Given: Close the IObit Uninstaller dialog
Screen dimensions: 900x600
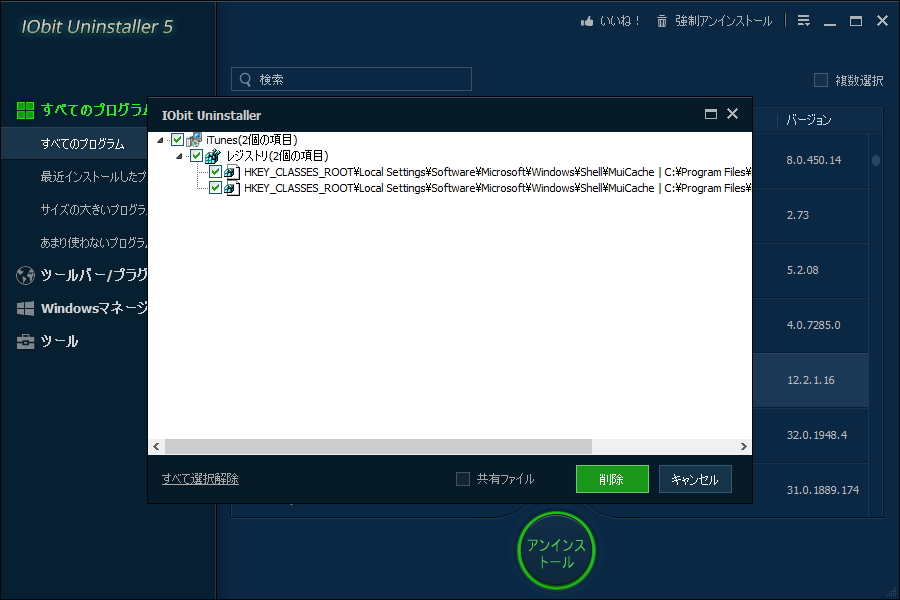Looking at the screenshot, I should click(732, 114).
